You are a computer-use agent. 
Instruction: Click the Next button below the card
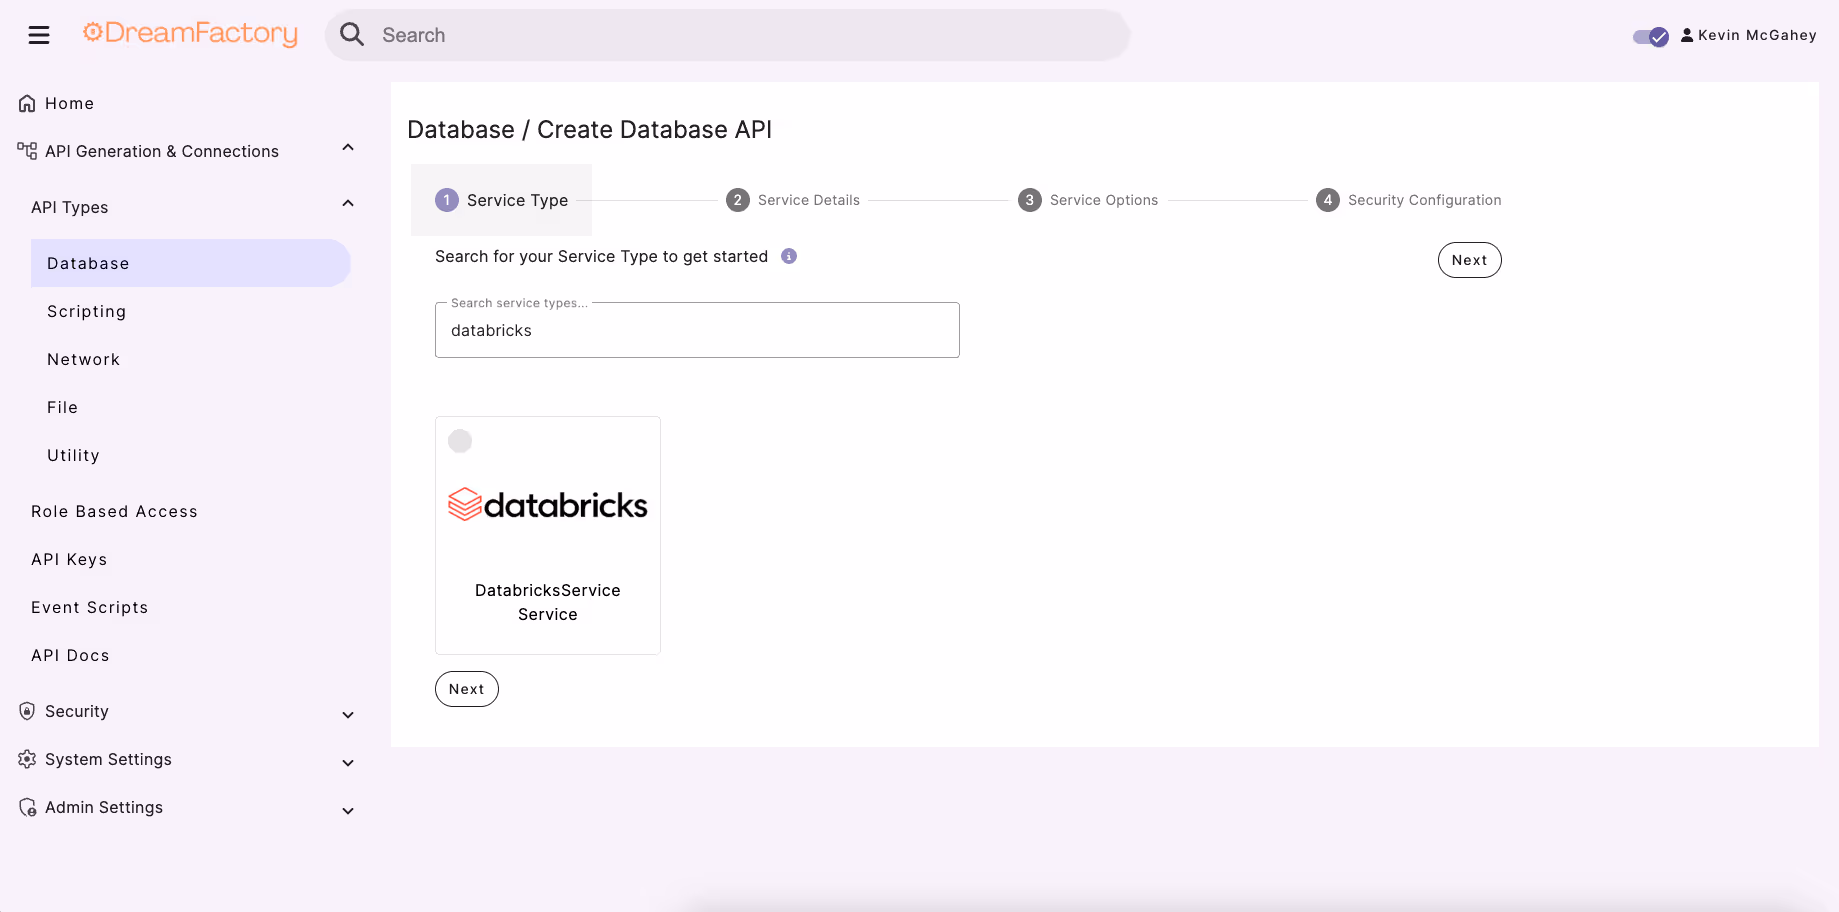(467, 689)
